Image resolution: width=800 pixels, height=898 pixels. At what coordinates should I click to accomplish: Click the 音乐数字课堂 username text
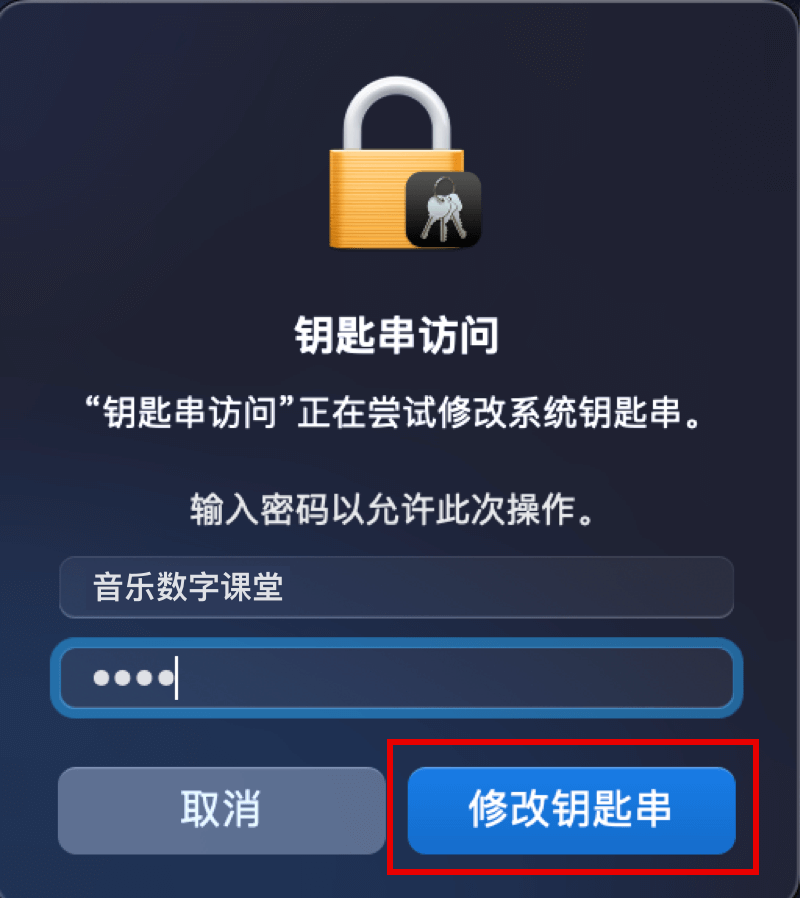(x=188, y=587)
